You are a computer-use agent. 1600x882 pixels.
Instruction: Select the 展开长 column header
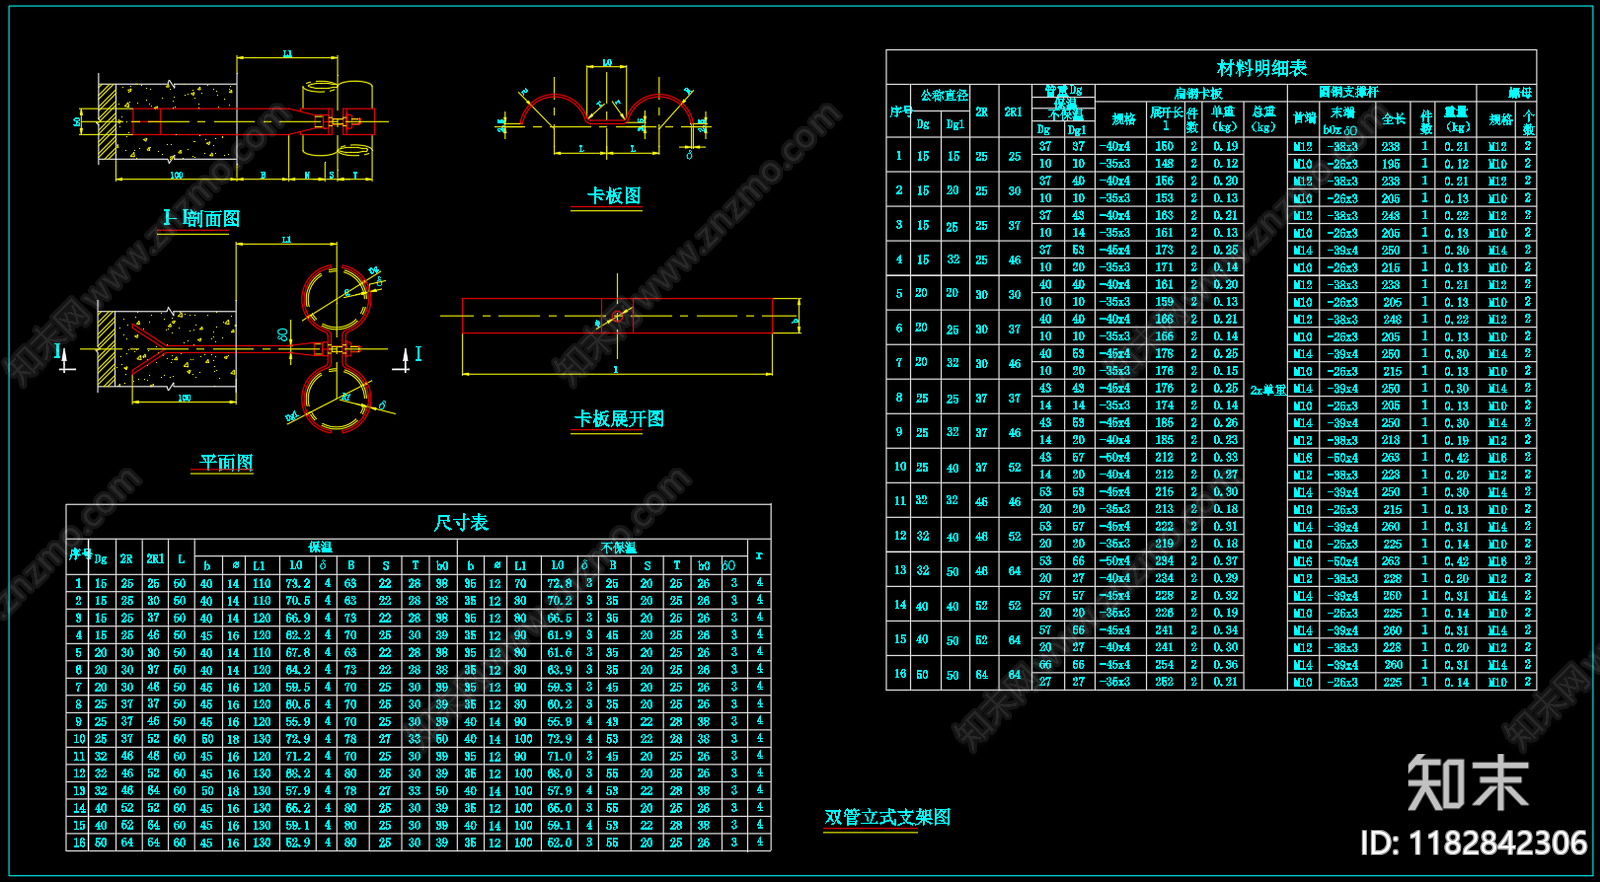(1166, 113)
